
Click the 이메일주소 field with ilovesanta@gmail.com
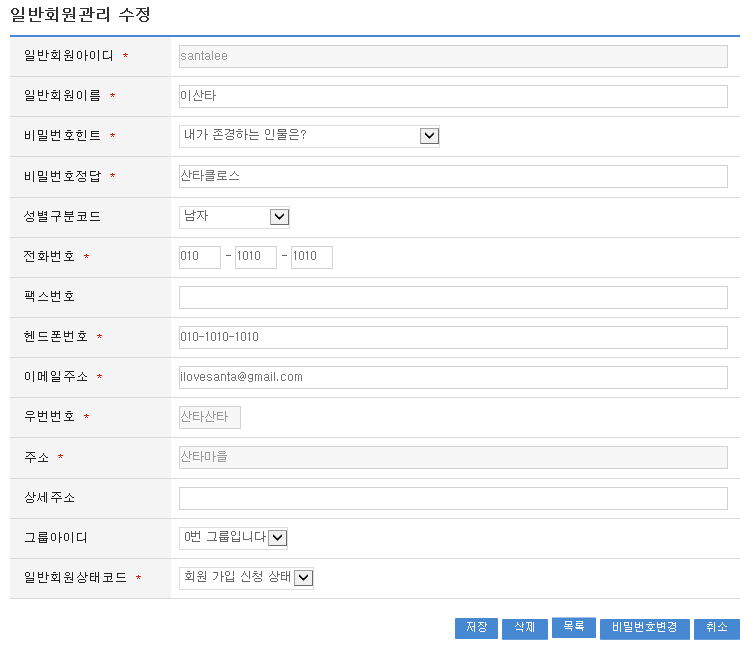click(452, 377)
